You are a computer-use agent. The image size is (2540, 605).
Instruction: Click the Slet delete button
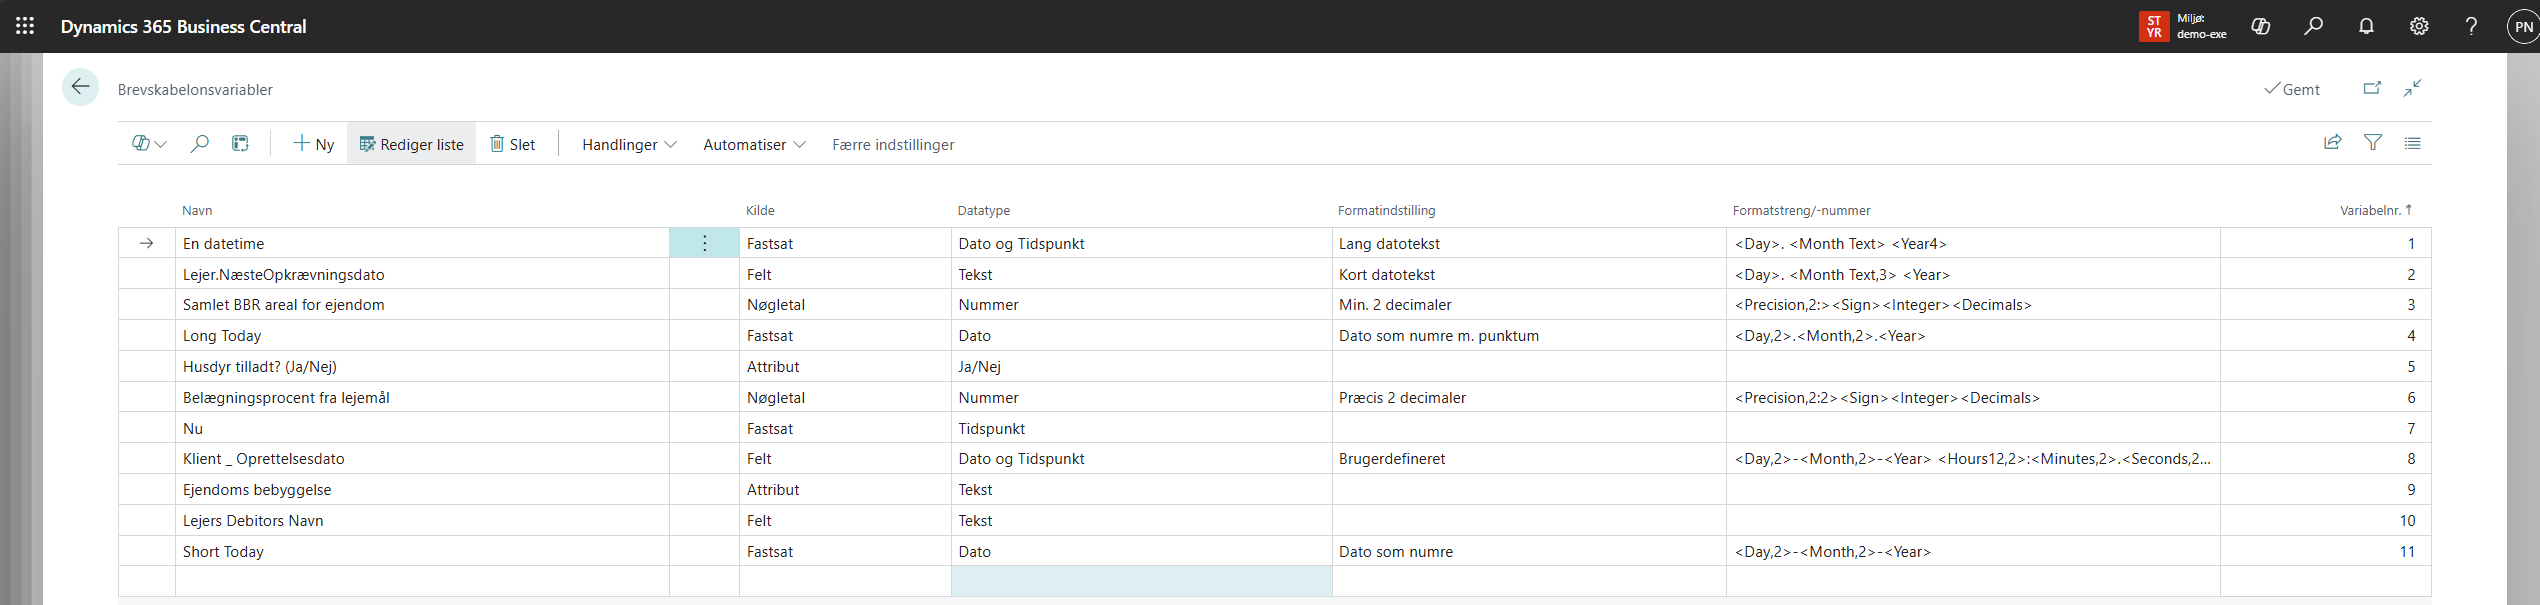tap(512, 144)
